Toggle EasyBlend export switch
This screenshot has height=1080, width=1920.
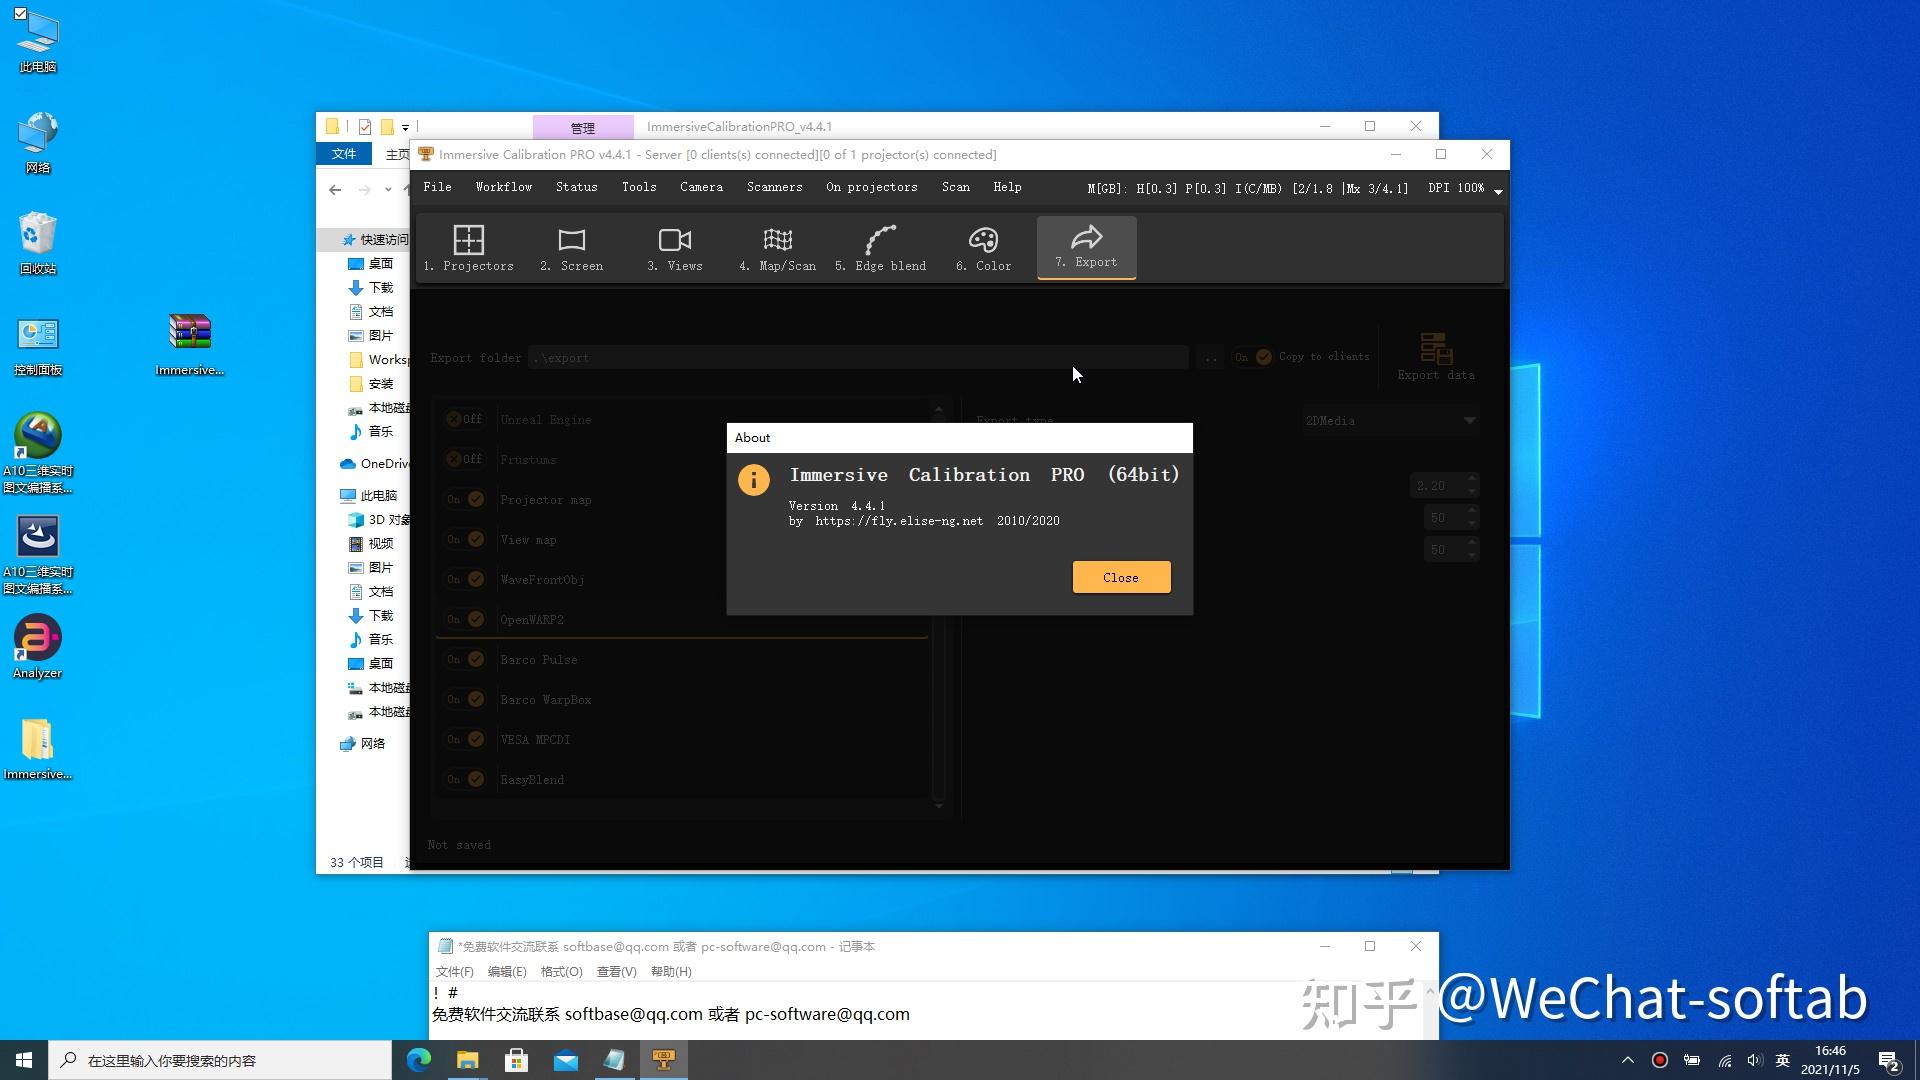(x=465, y=780)
